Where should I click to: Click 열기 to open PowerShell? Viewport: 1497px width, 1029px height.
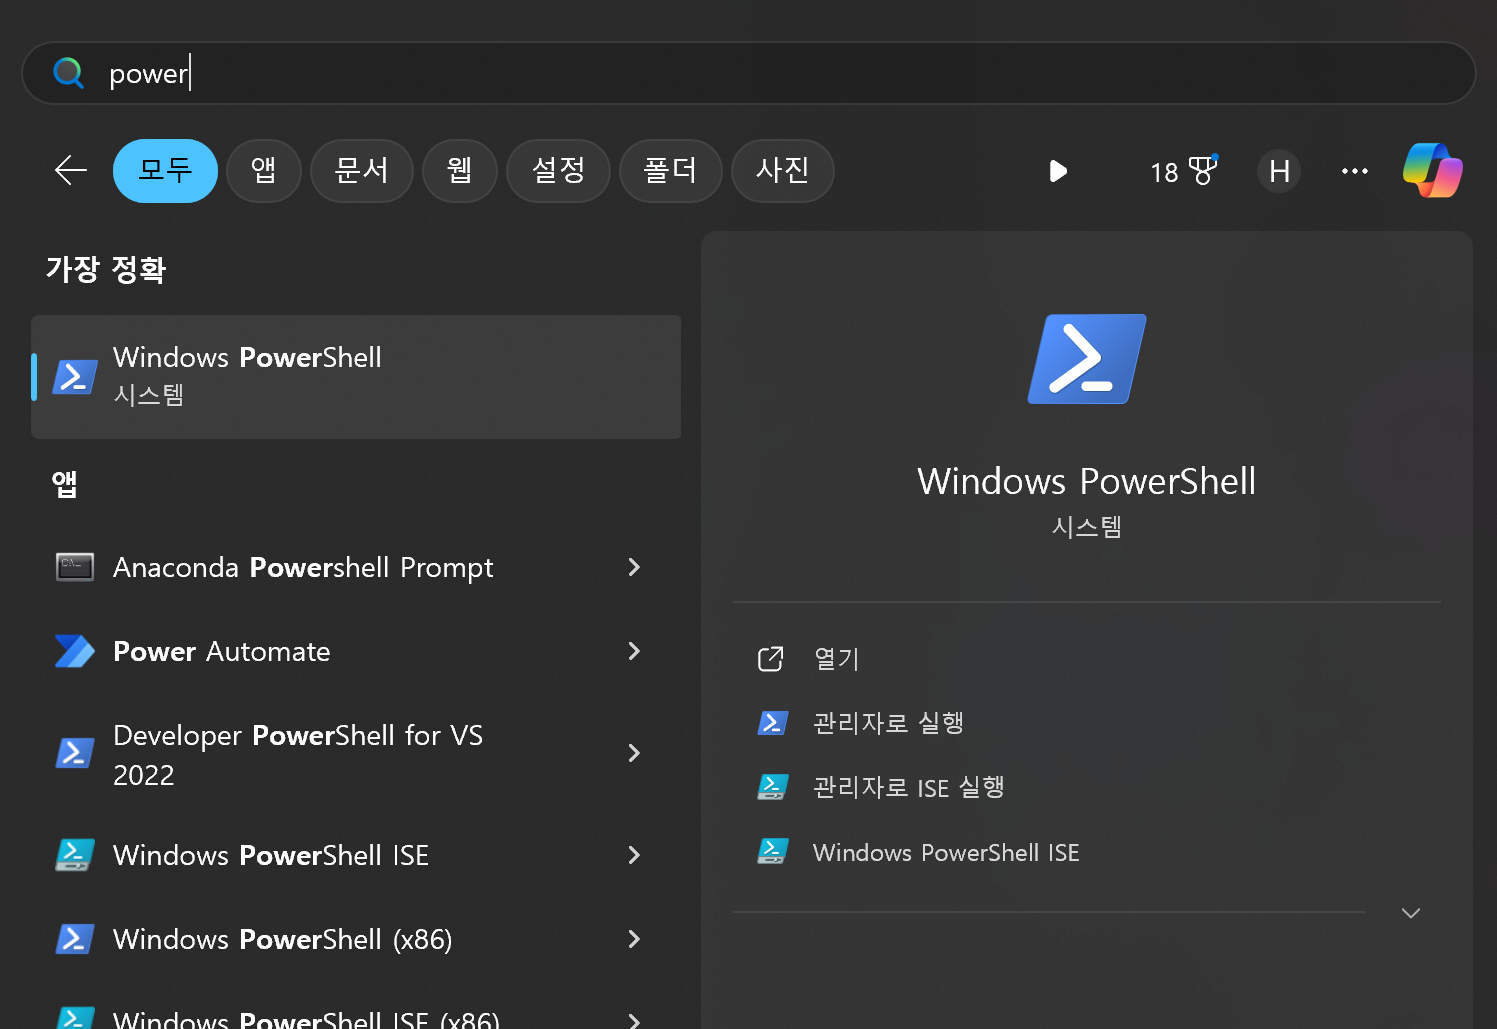837,659
